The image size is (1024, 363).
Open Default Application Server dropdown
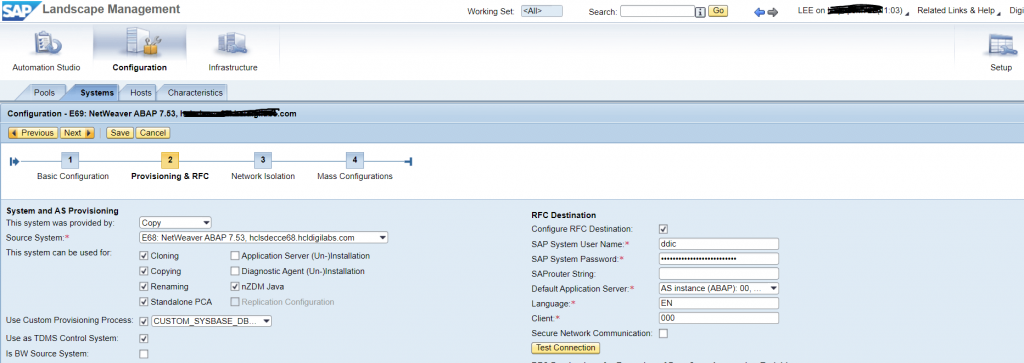[719, 288]
